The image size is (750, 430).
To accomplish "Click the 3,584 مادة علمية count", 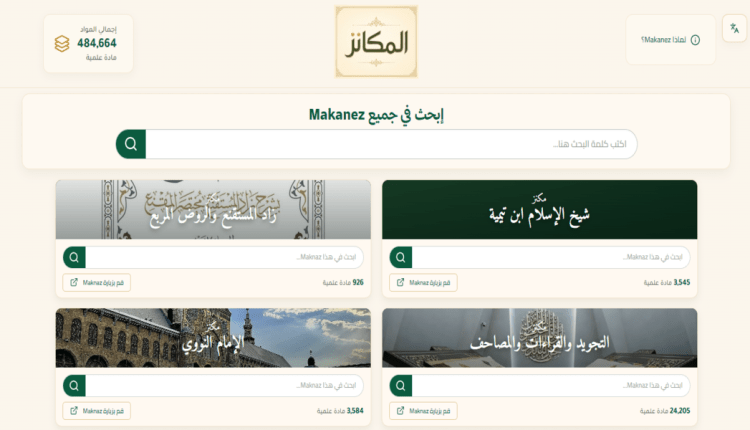I will pos(340,411).
